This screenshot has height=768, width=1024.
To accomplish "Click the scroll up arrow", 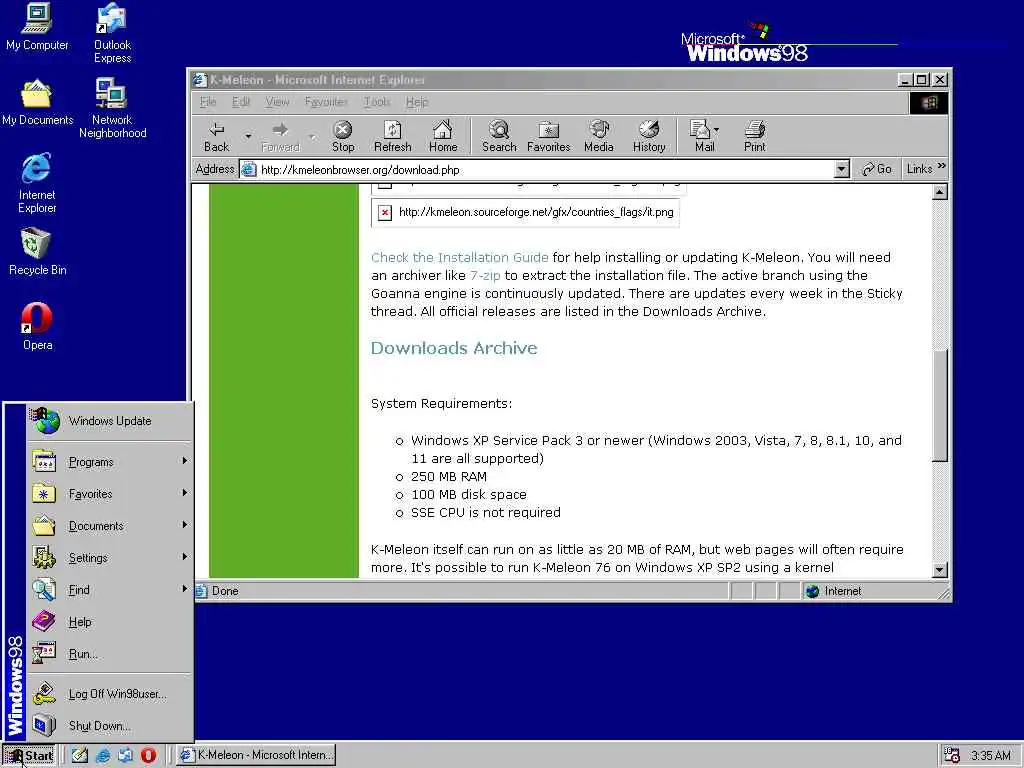I will click(x=939, y=192).
